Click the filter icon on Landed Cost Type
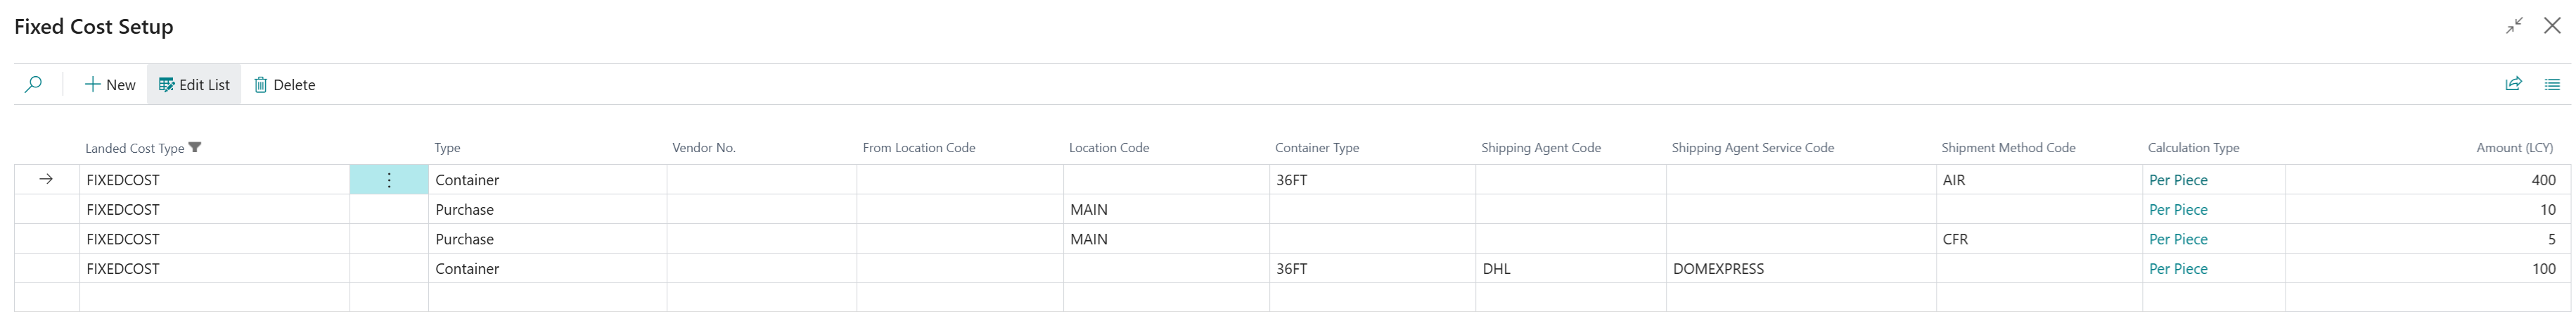This screenshot has height=312, width=2576. point(195,148)
